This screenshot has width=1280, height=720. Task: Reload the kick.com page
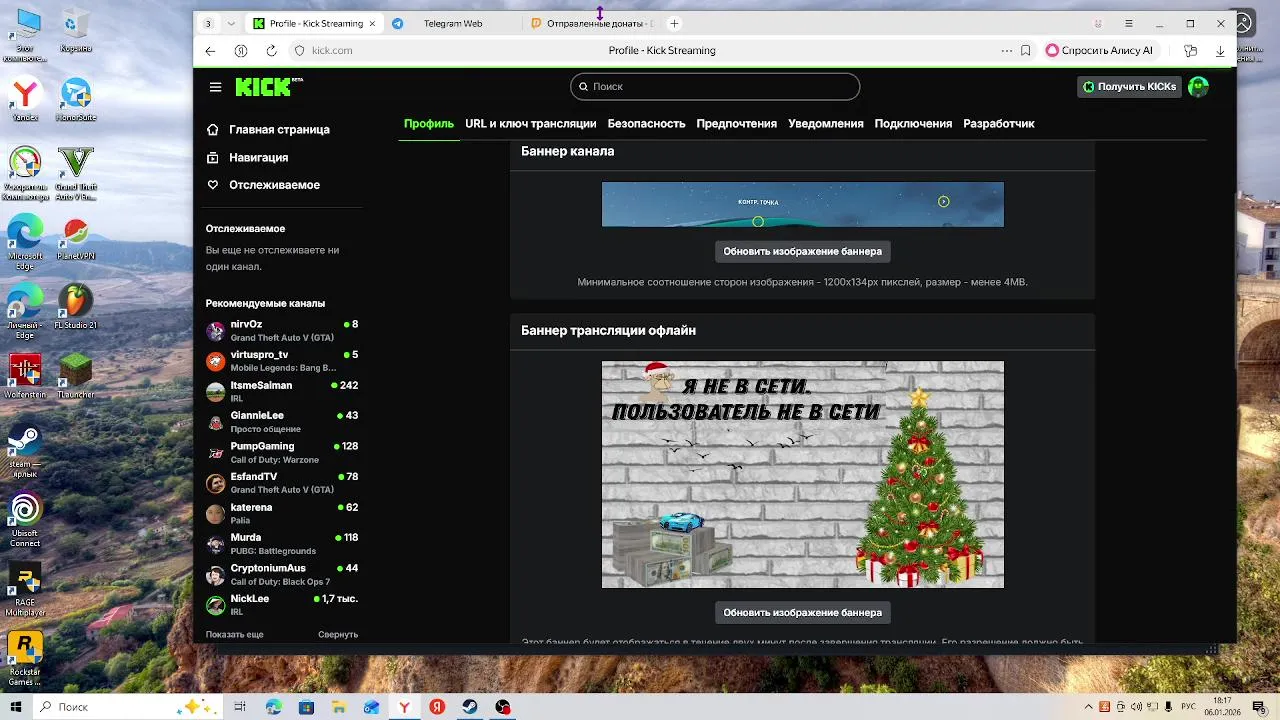pyautogui.click(x=271, y=50)
